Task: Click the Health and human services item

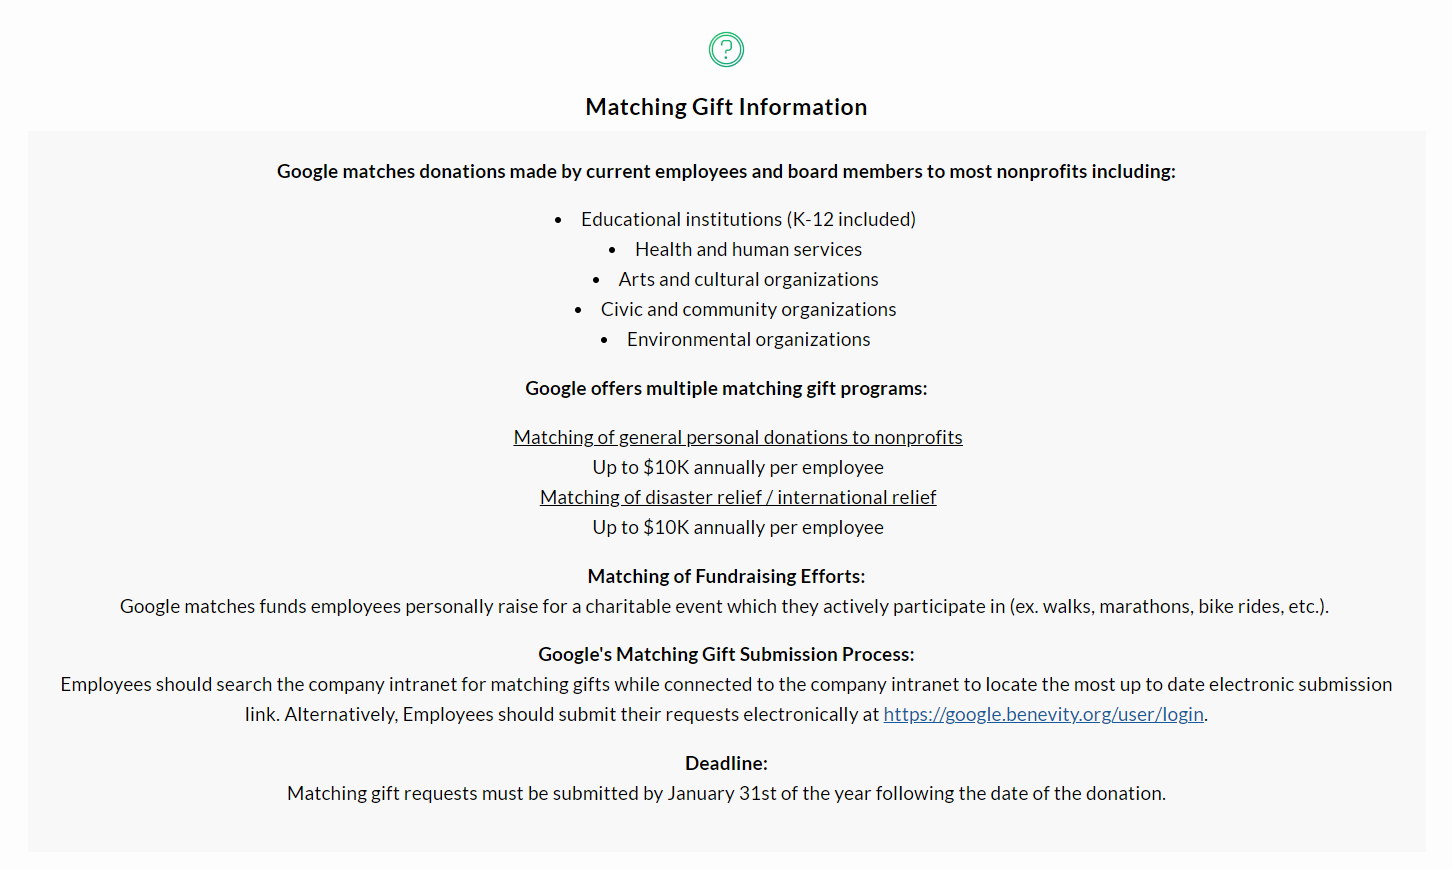Action: [x=747, y=249]
